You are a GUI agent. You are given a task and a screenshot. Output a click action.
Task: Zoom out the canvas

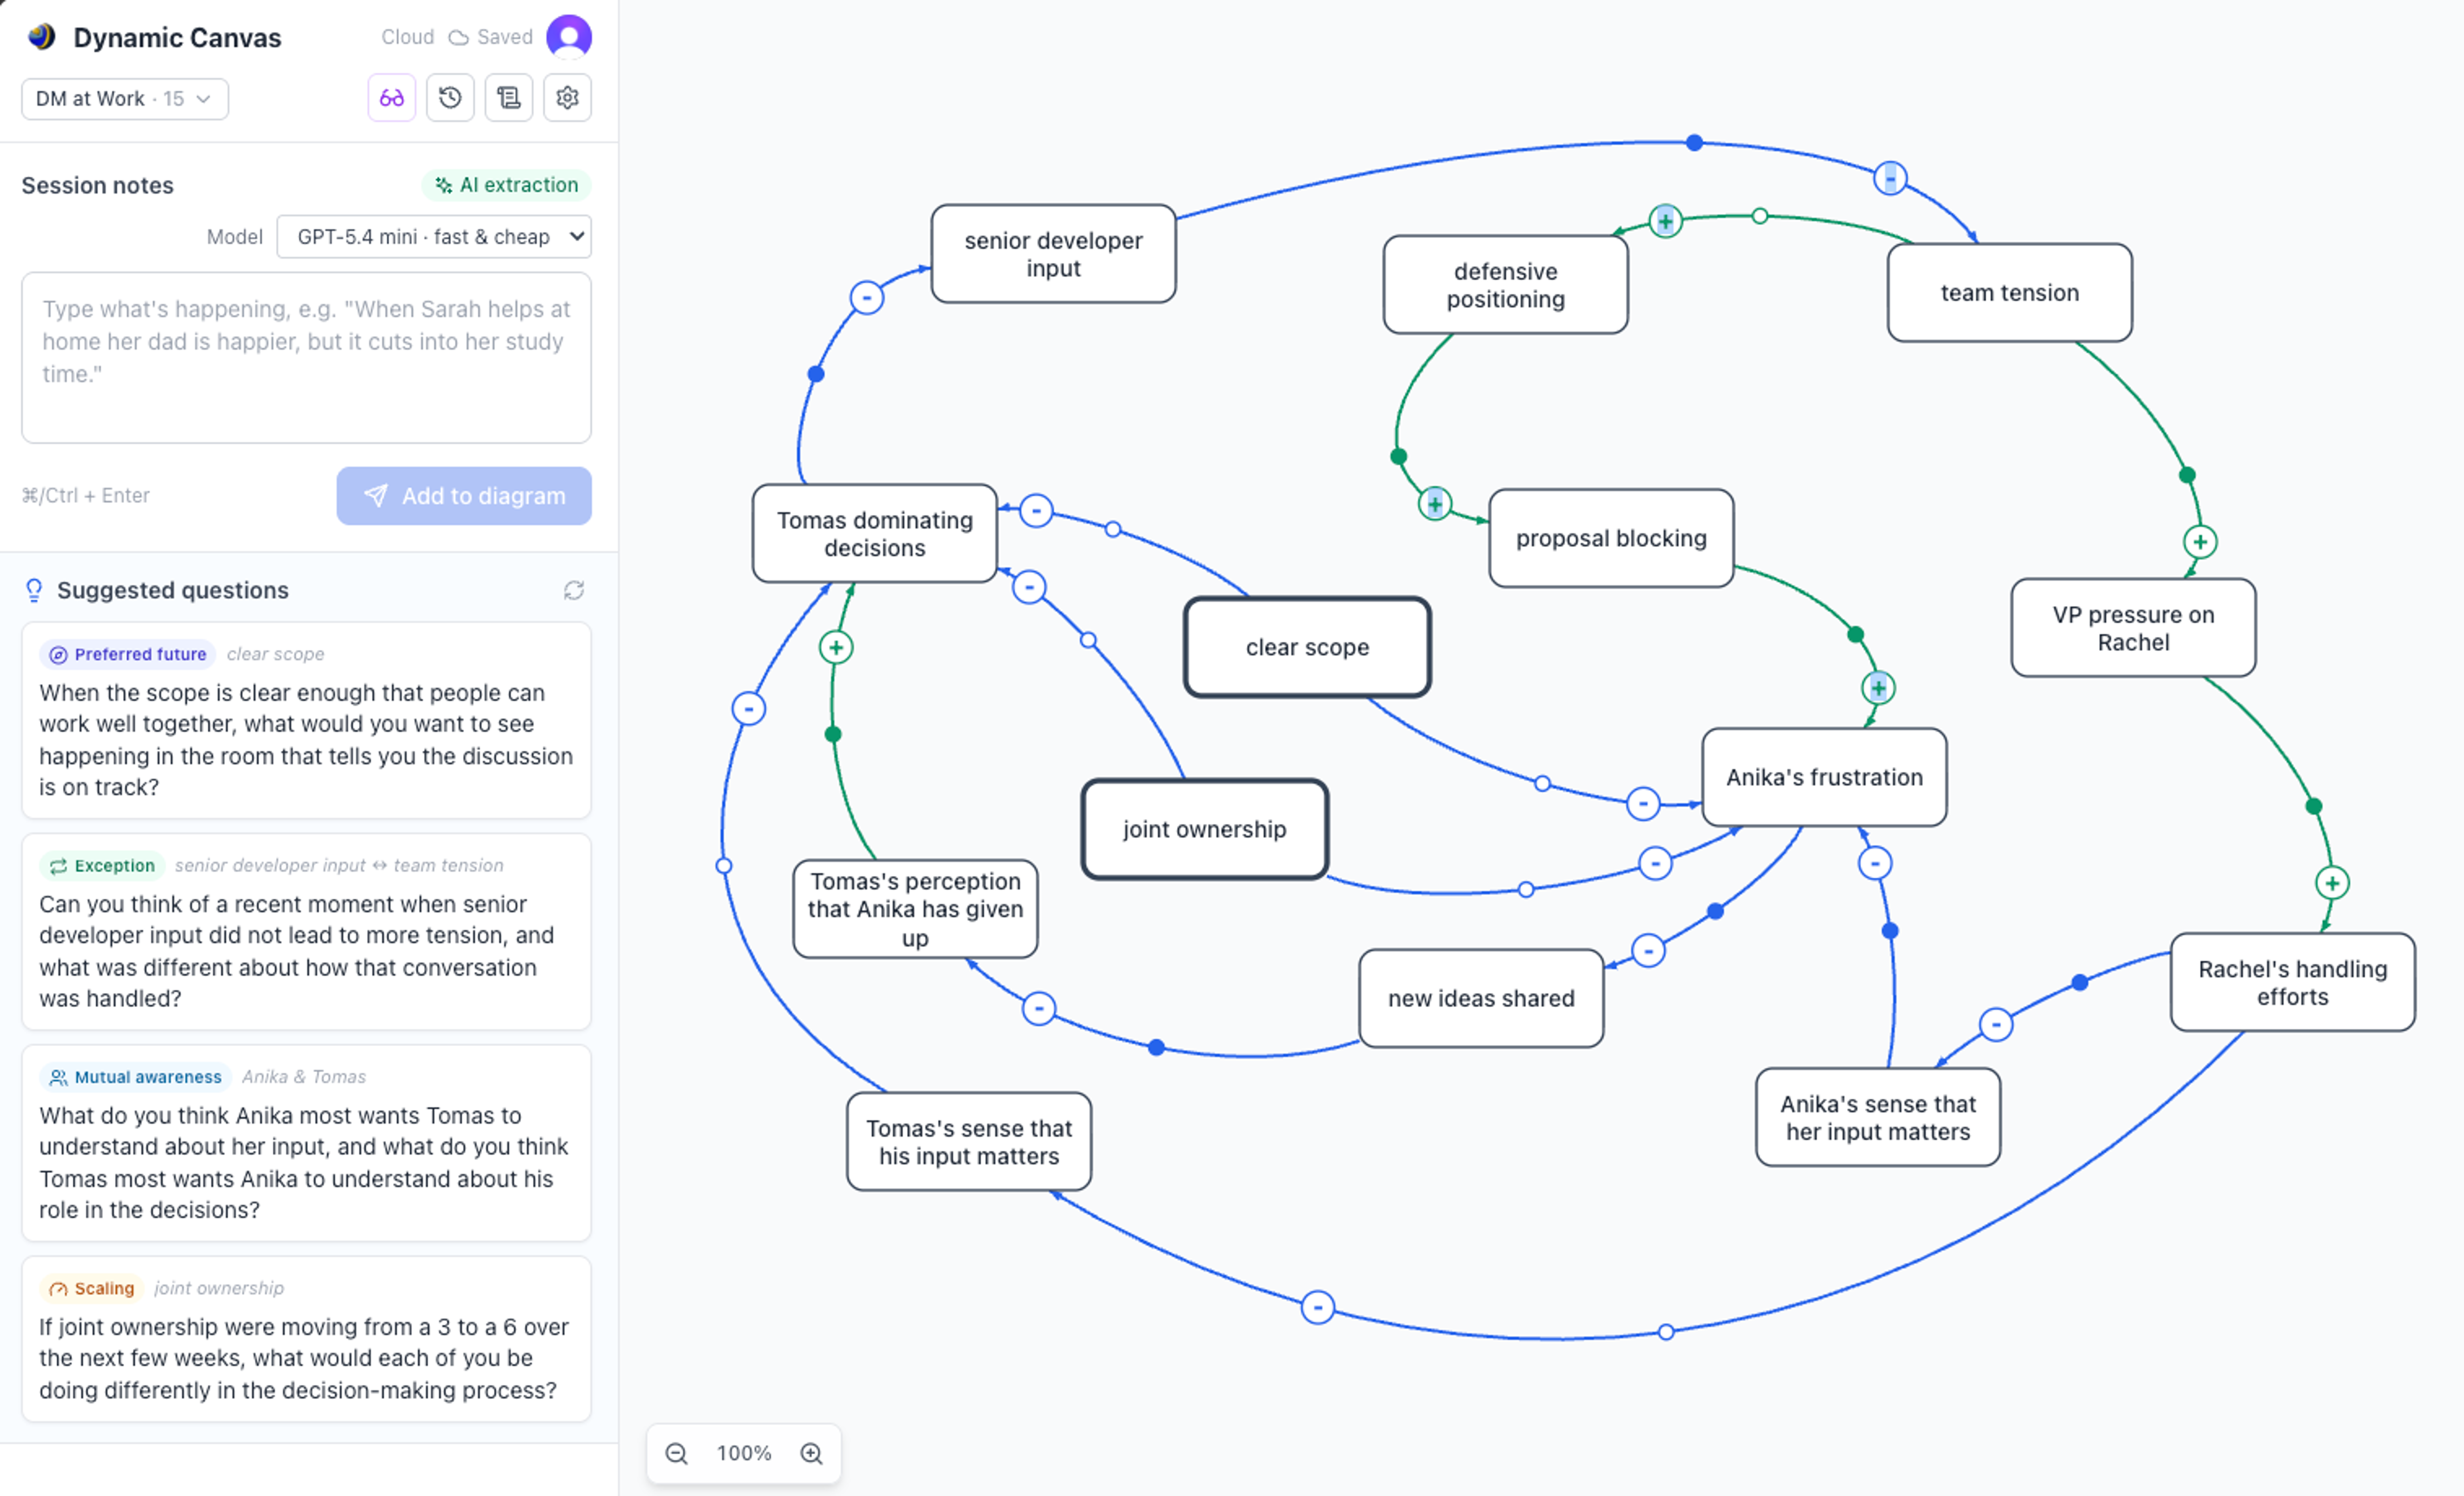tap(677, 1453)
